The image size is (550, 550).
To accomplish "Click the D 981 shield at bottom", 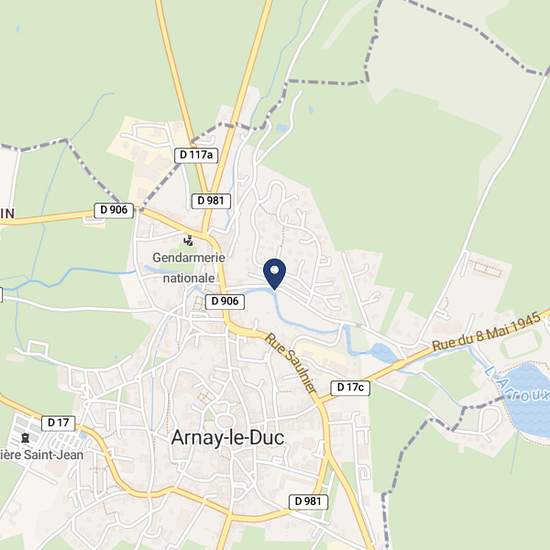I will click(x=308, y=502).
